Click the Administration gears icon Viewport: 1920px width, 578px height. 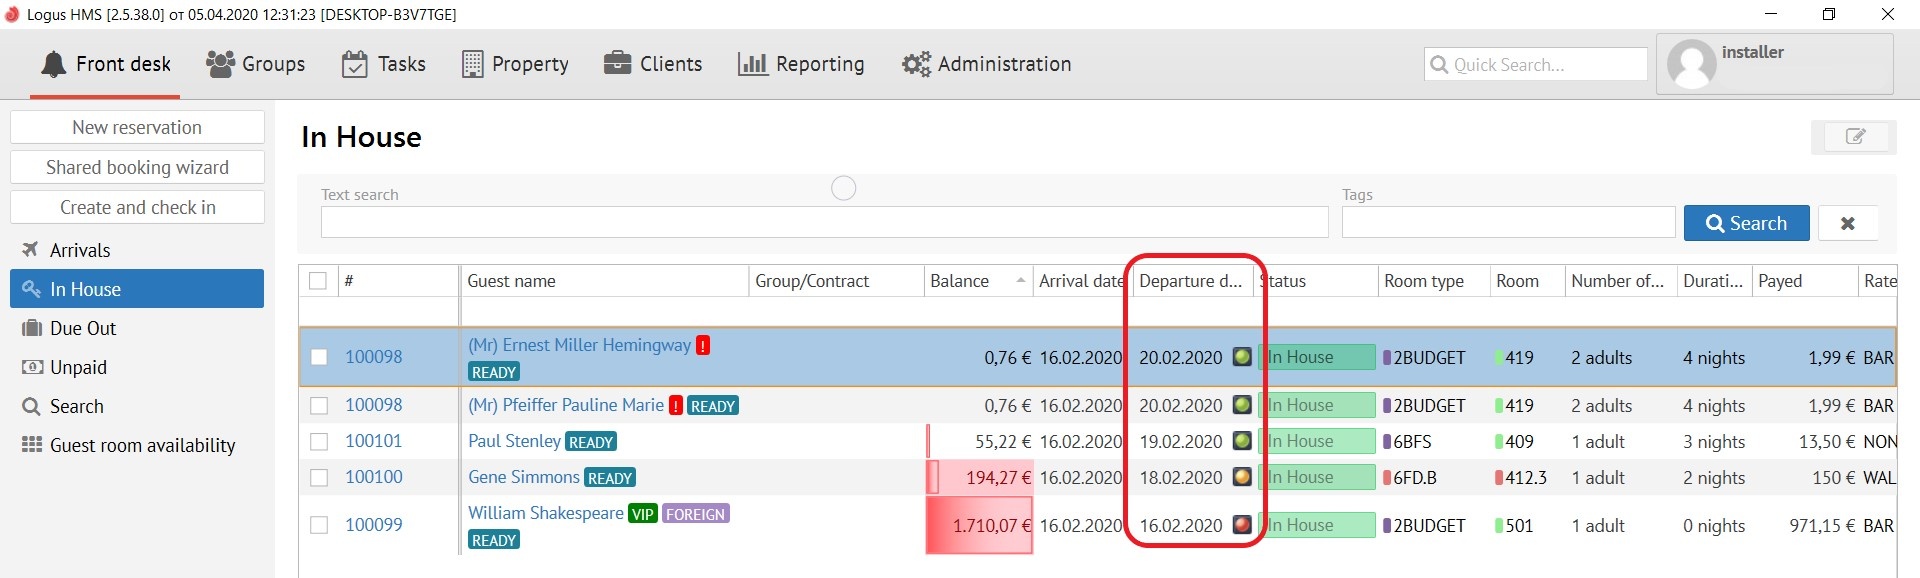point(916,64)
